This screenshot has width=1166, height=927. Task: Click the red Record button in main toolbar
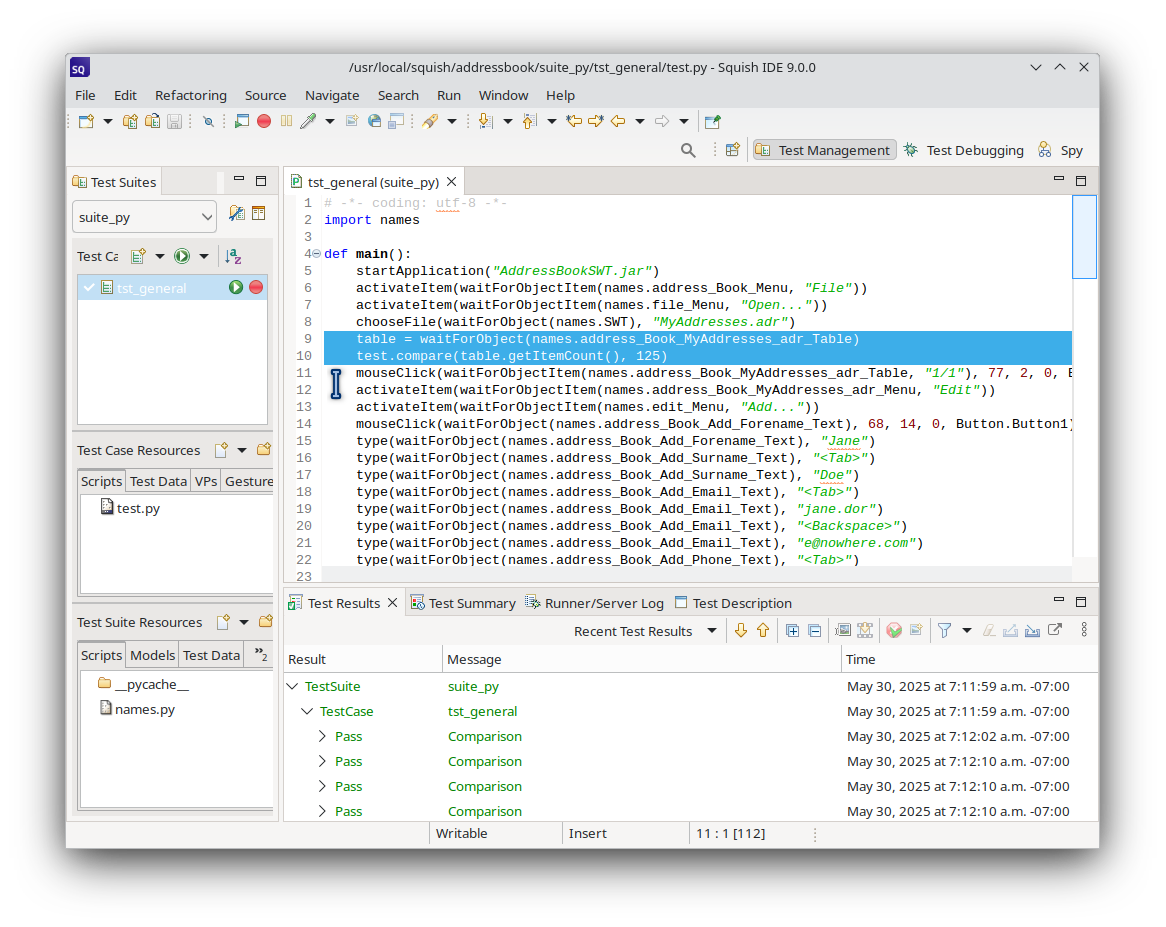click(x=264, y=121)
